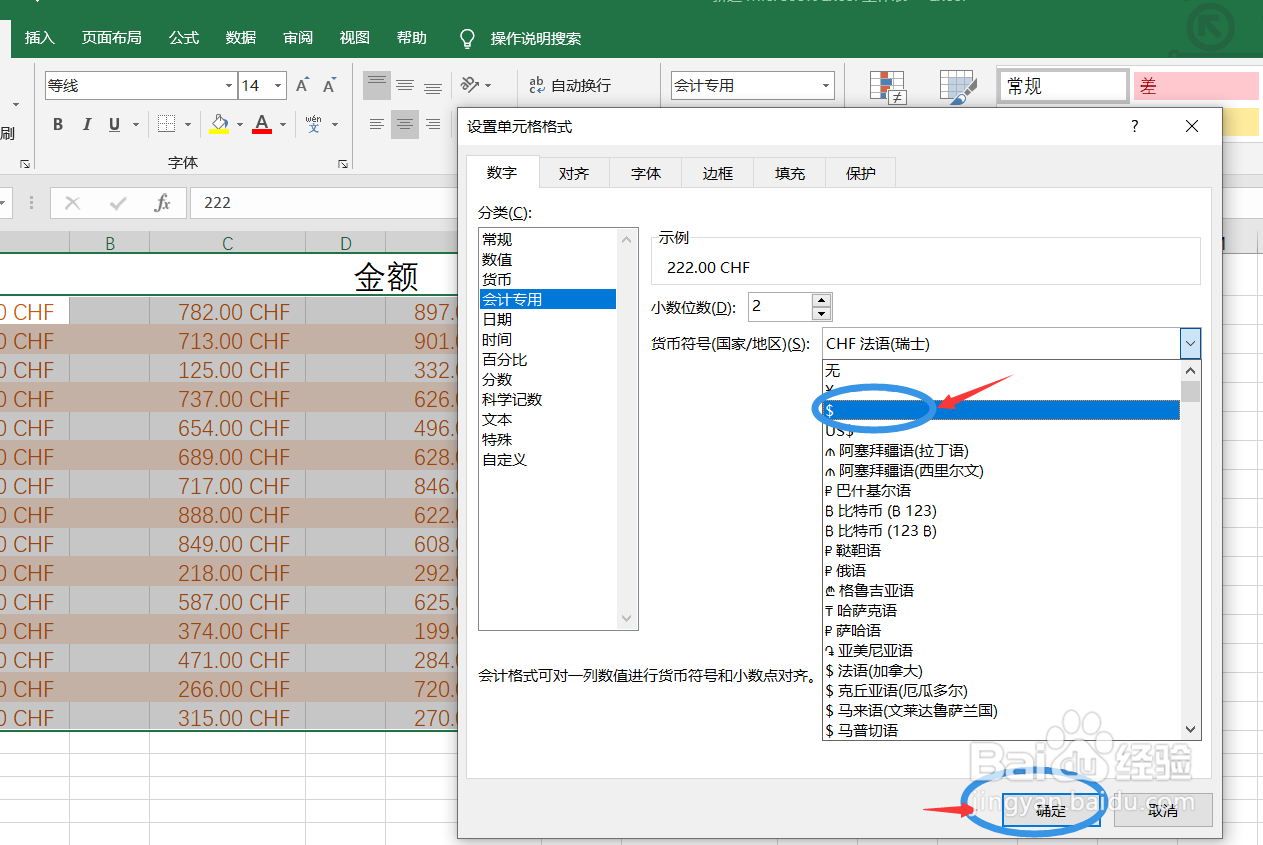1263x845 pixels.
Task: Click the 确定 button
Action: [x=1050, y=811]
